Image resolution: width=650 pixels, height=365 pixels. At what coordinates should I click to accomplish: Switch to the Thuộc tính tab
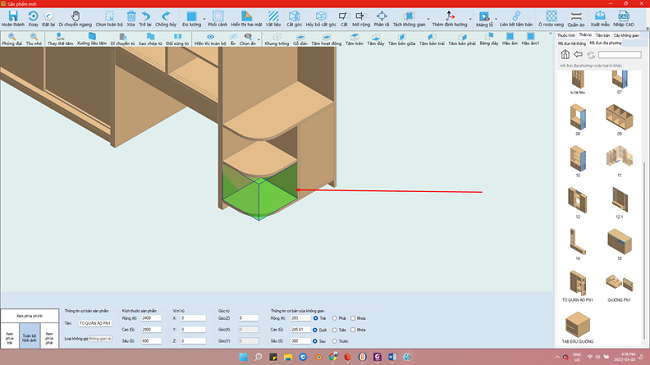coord(566,36)
